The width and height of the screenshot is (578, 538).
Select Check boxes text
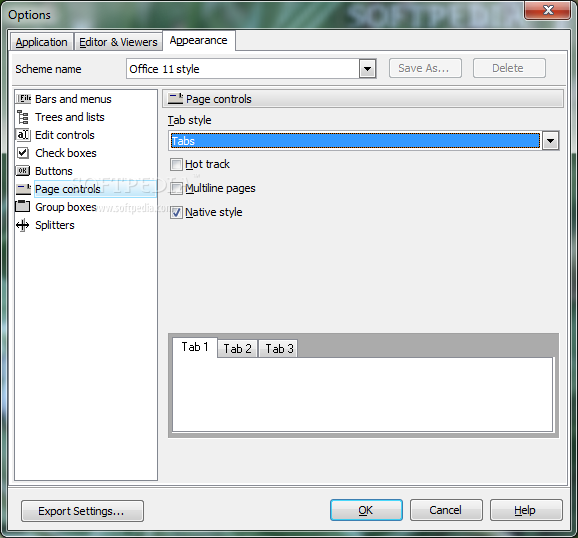coord(66,153)
